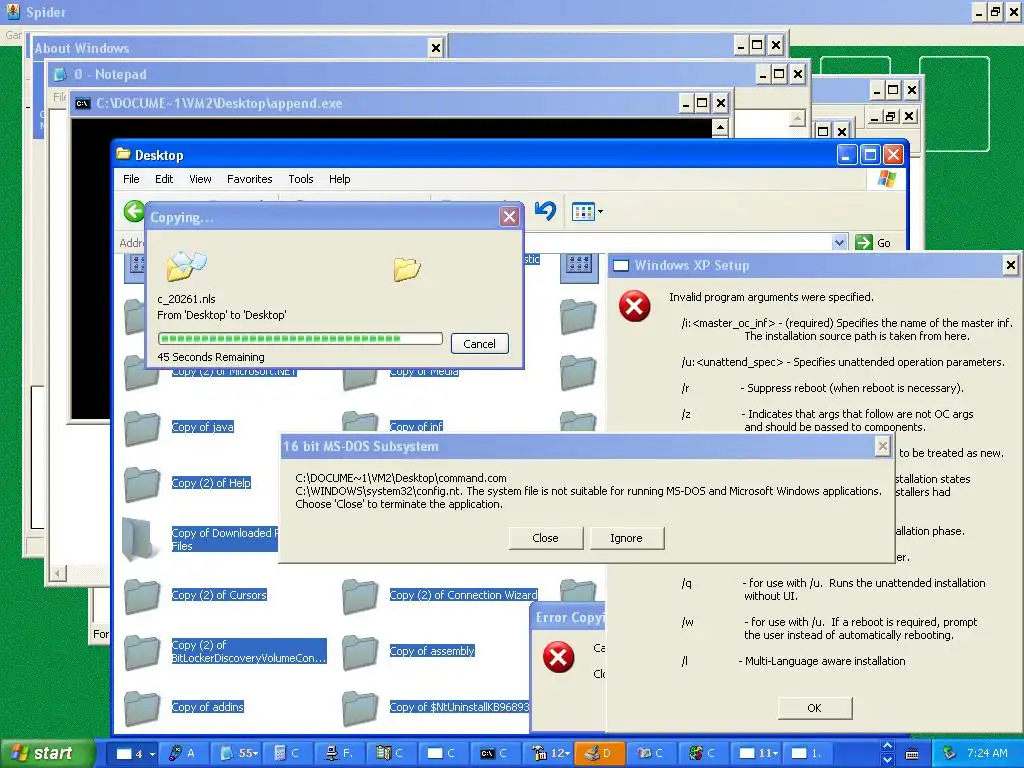Click 'Invalid program arguments were specified.' text
Viewport: 1024px width, 768px height.
(x=771, y=297)
